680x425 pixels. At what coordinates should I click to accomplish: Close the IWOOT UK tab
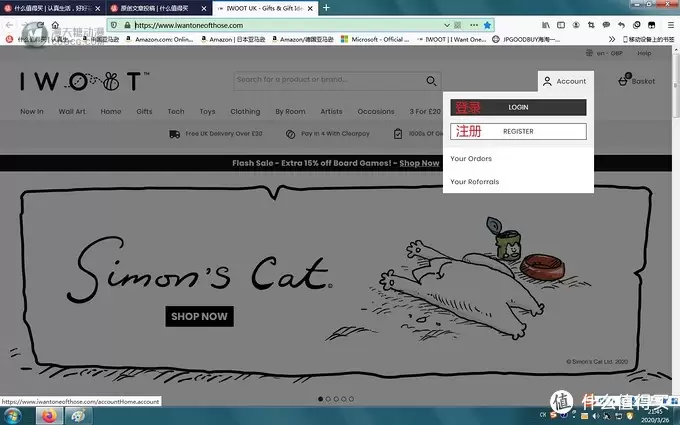pos(310,8)
